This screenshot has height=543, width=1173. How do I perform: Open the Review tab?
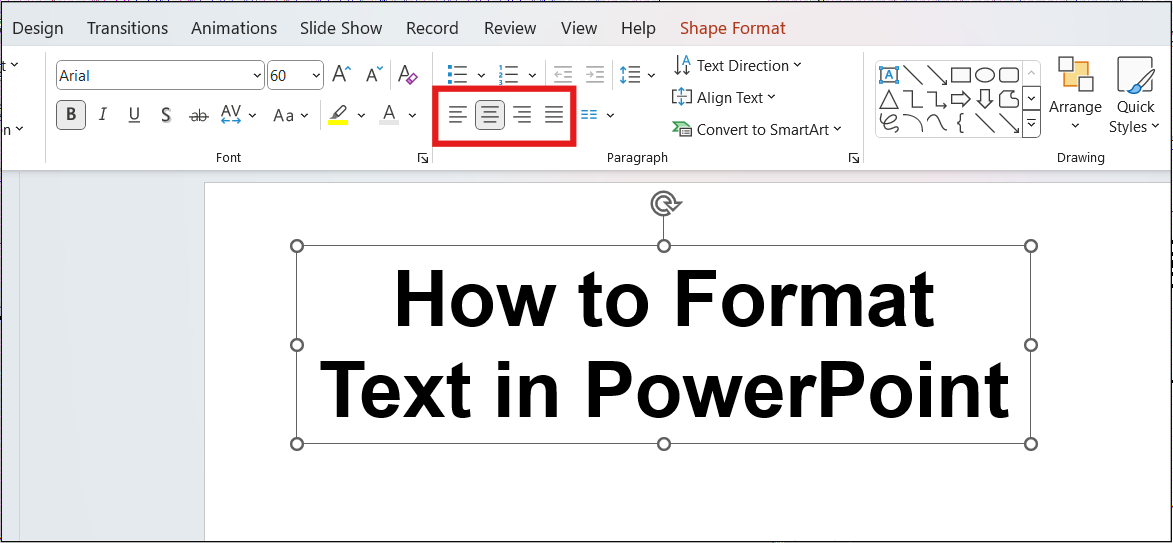tap(510, 28)
